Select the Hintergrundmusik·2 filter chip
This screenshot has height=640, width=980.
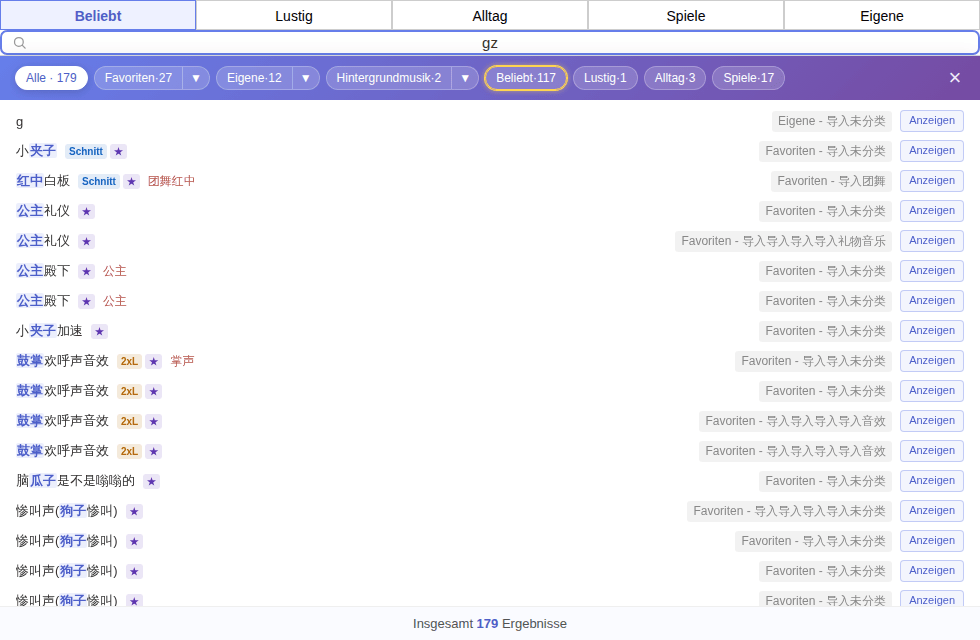click(389, 78)
